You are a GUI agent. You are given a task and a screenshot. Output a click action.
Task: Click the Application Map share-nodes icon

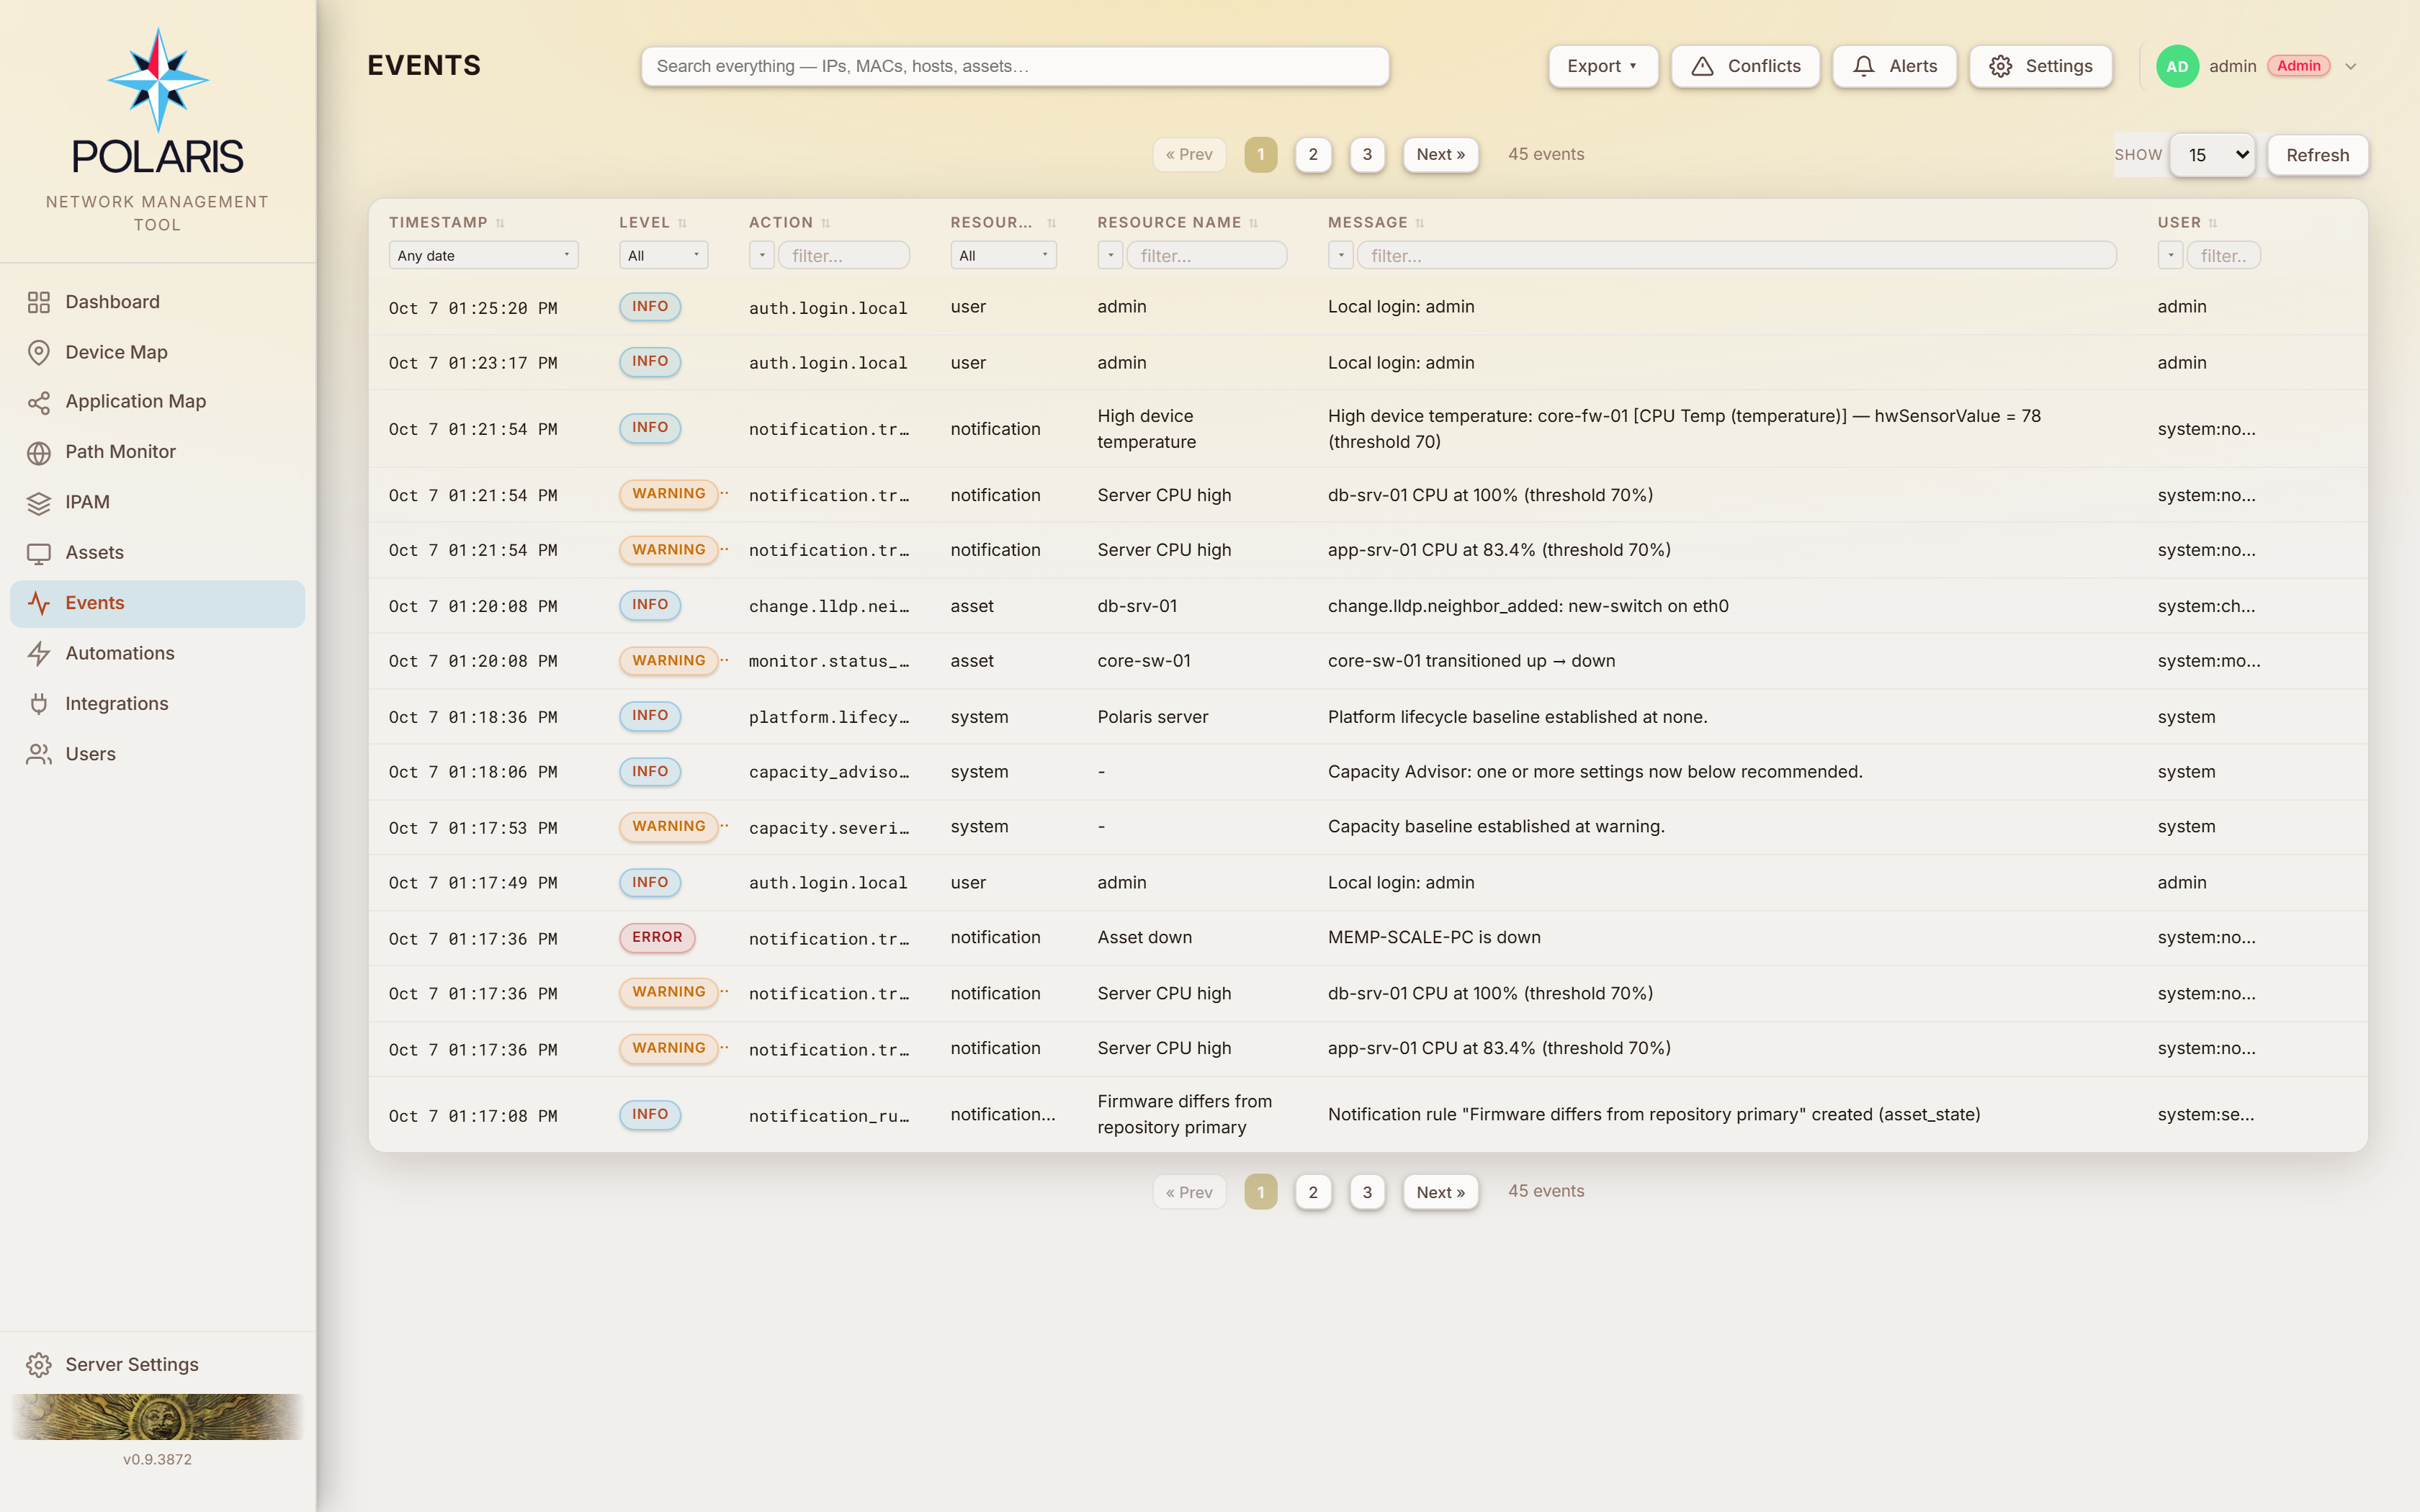coord(39,402)
